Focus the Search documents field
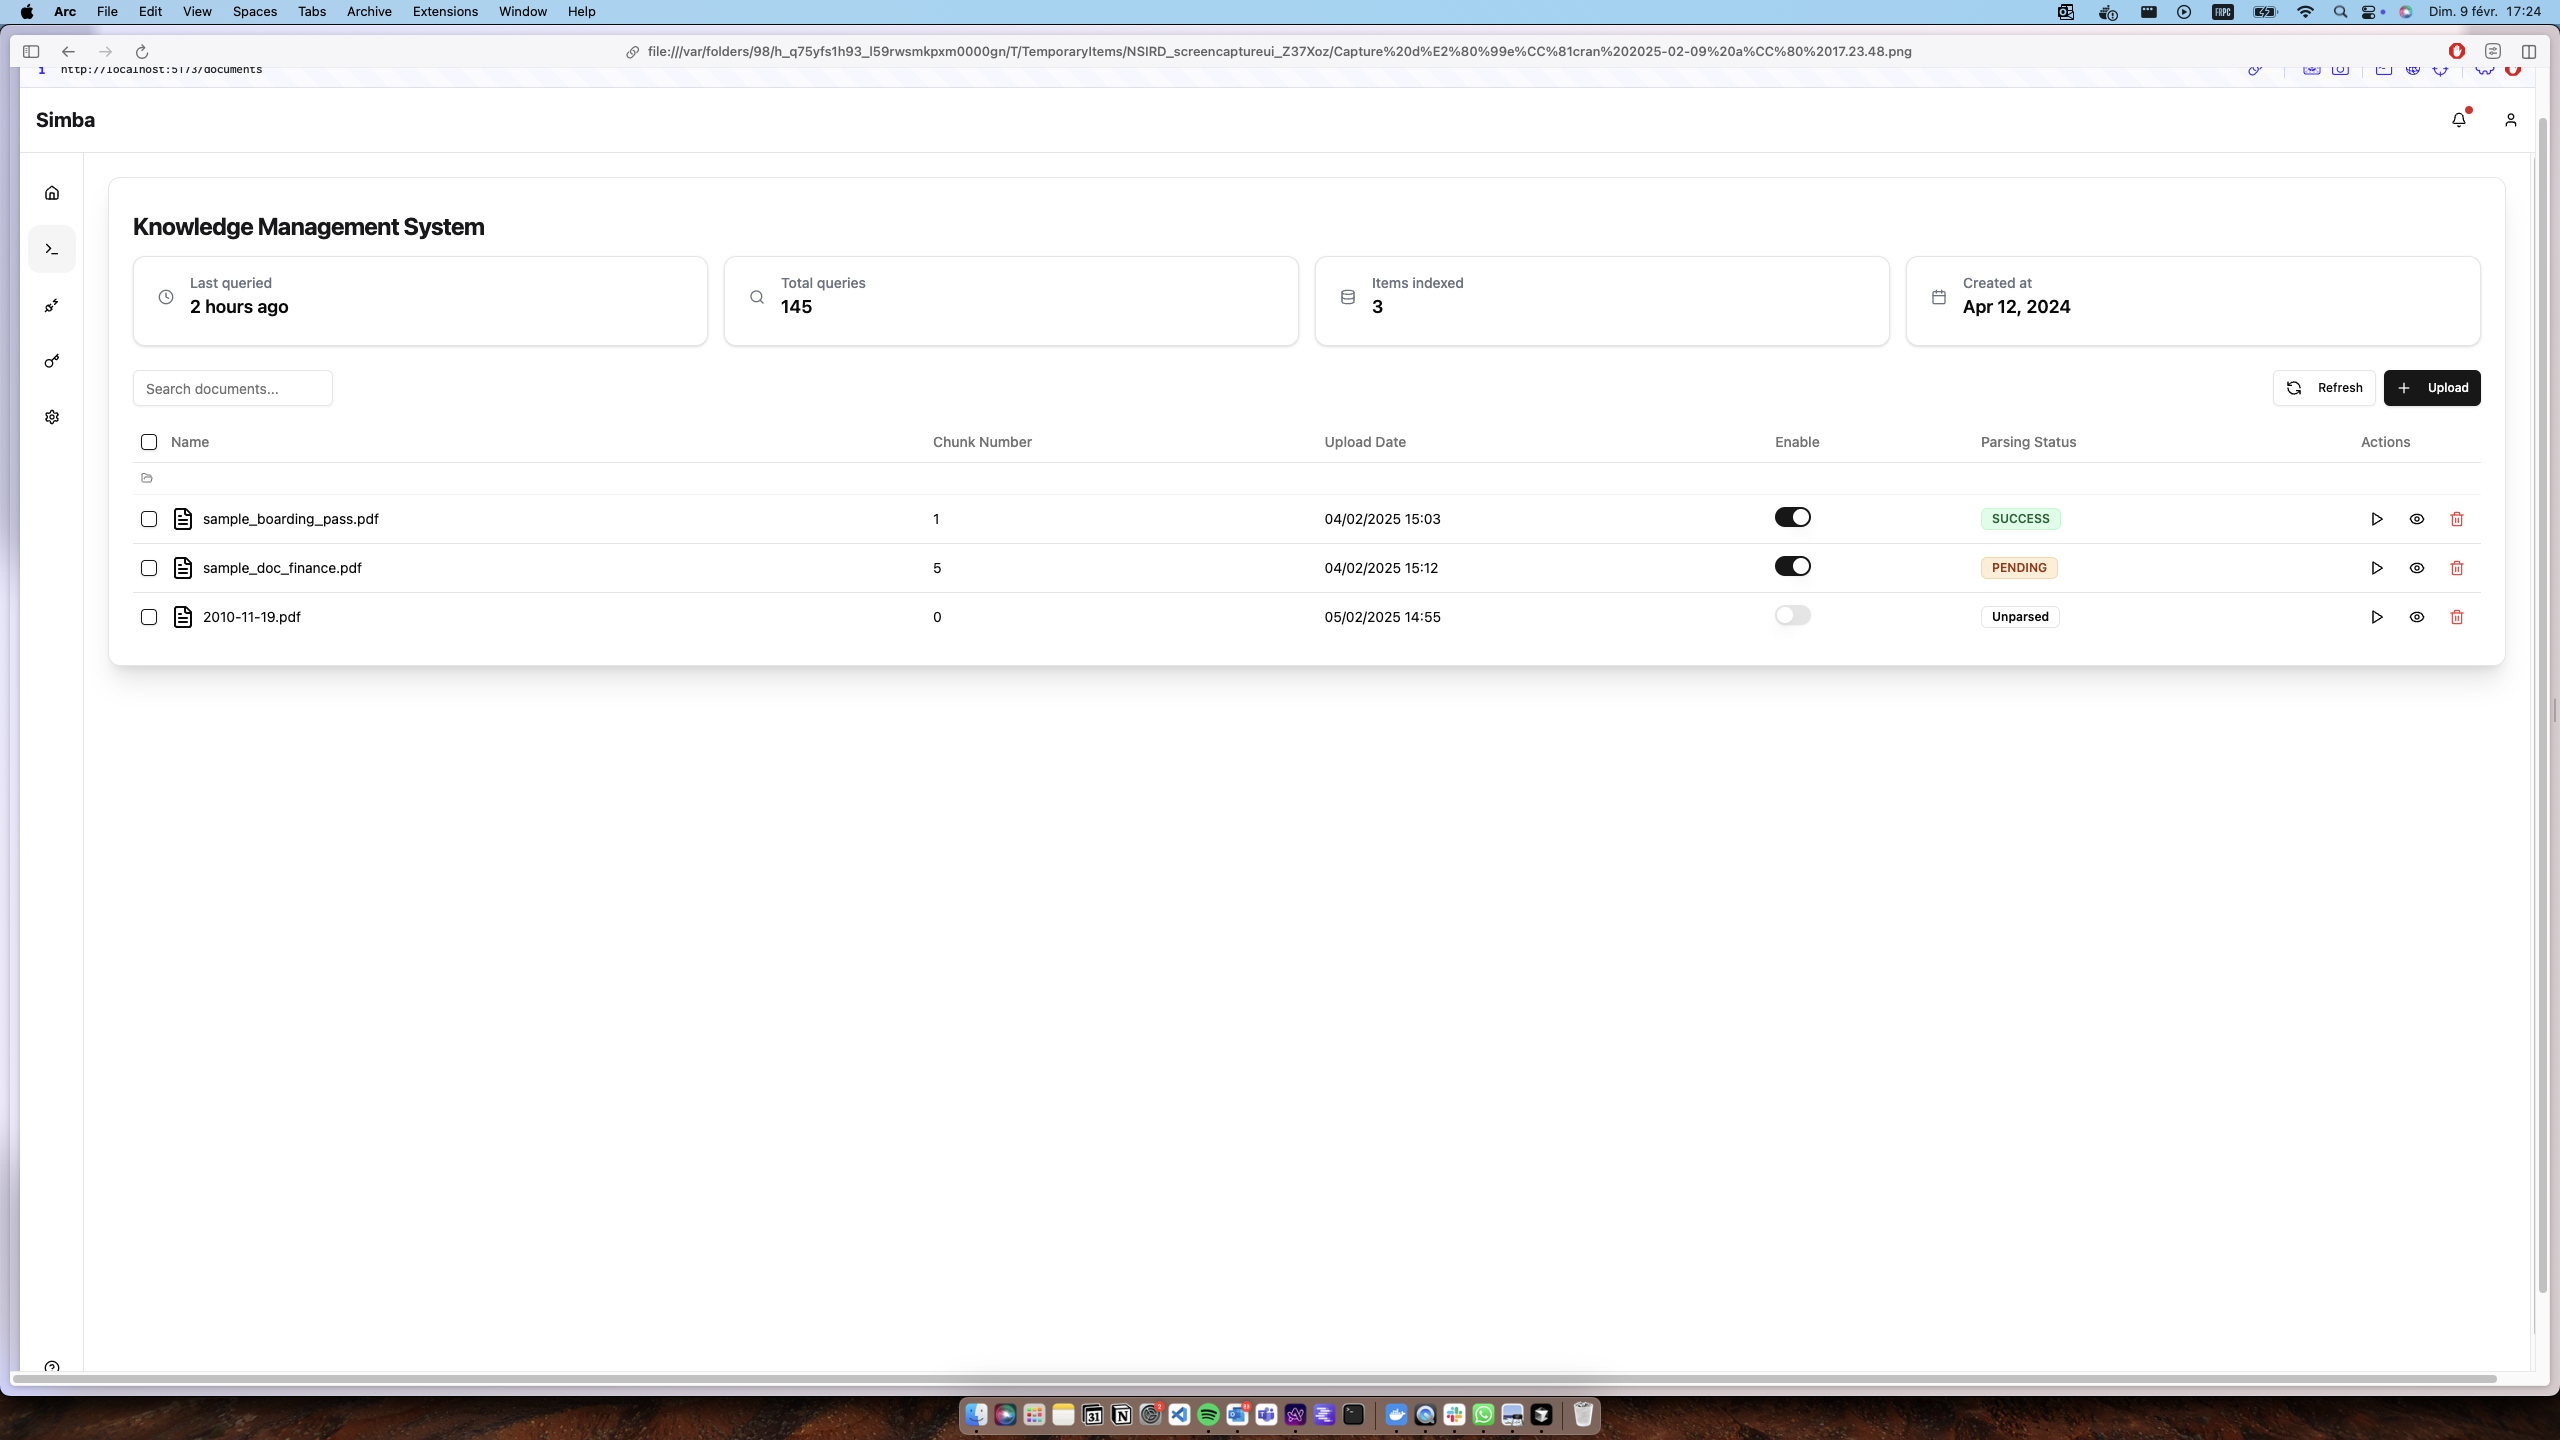2560x1440 pixels. tap(233, 388)
